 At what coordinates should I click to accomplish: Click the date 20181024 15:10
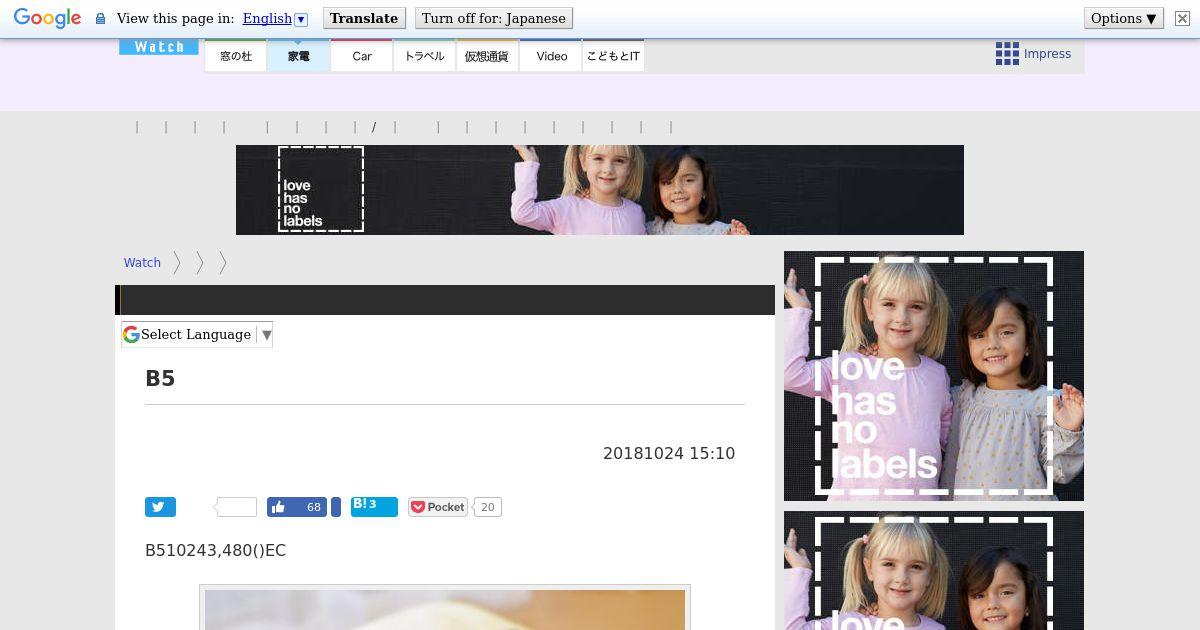[x=669, y=453]
